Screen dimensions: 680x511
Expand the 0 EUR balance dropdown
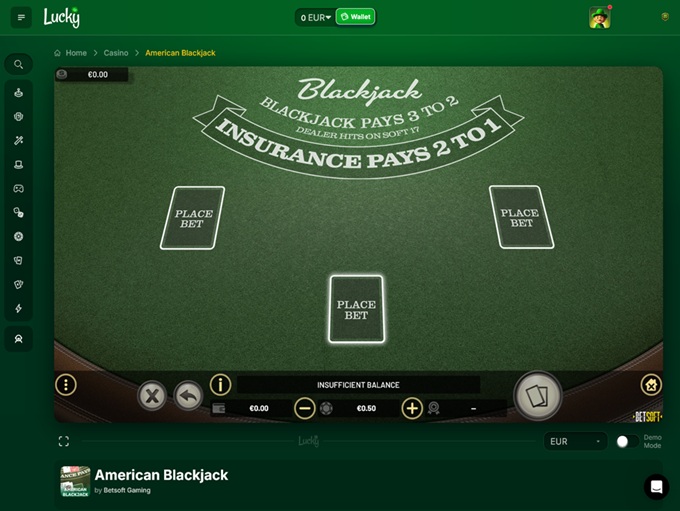click(x=315, y=17)
